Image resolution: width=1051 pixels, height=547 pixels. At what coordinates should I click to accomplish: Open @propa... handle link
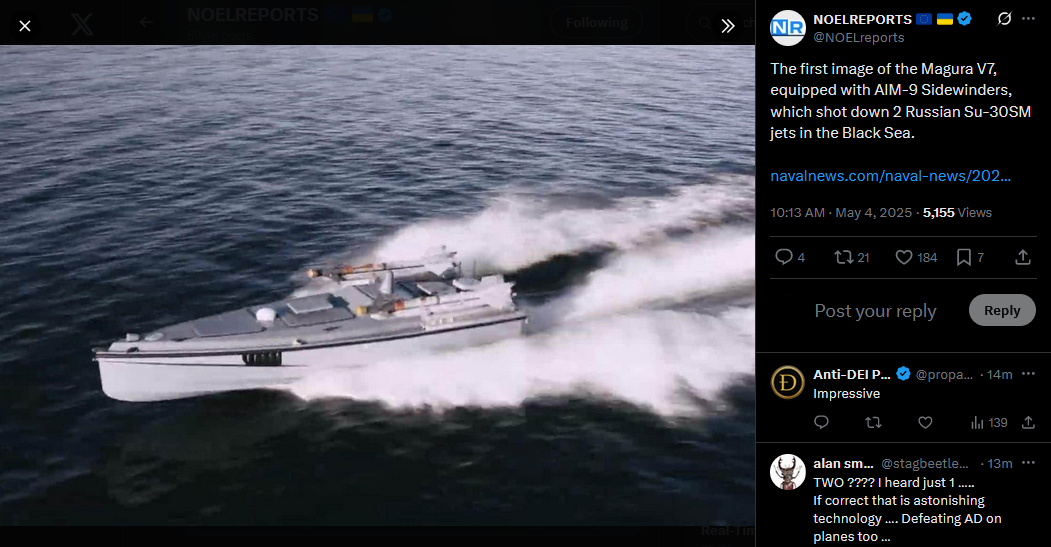click(x=944, y=375)
